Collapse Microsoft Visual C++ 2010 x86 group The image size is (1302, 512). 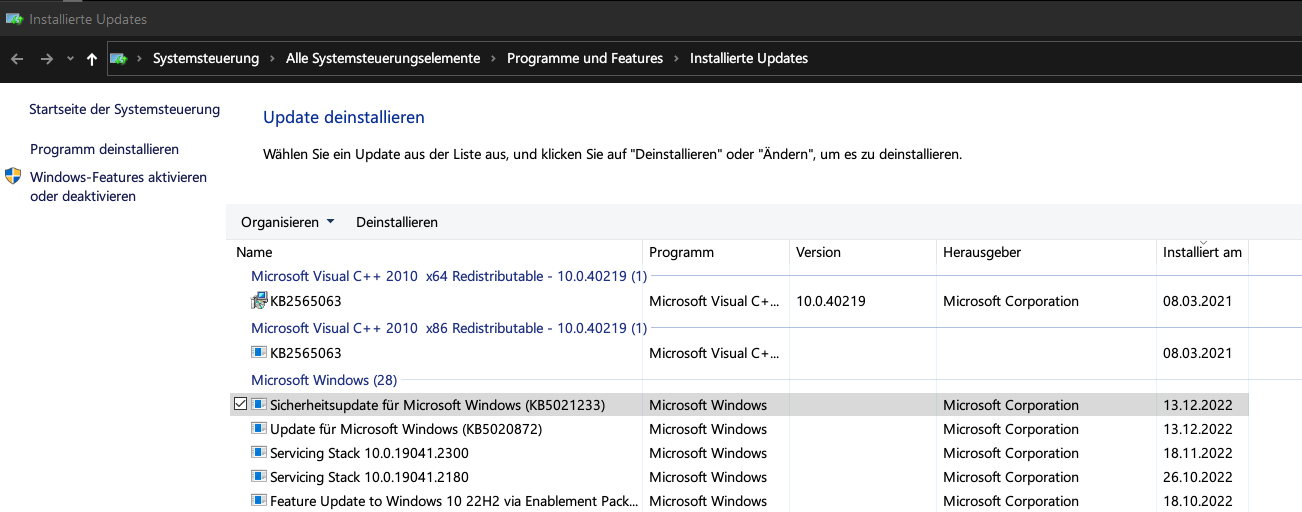[x=449, y=328]
